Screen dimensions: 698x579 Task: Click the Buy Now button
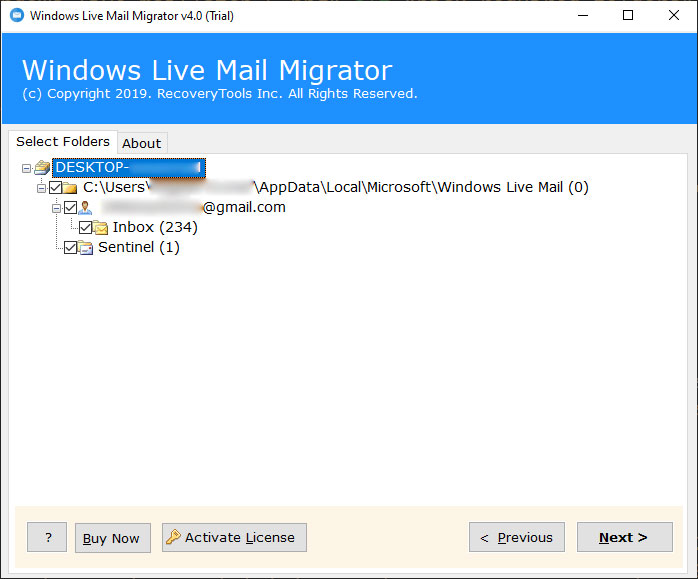click(113, 538)
